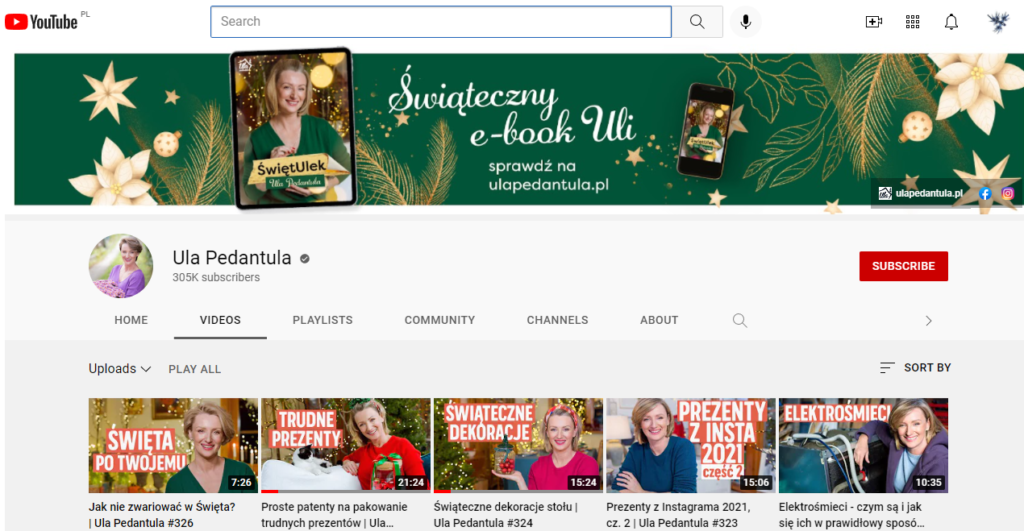1024x531 pixels.
Task: Select the Videos tab
Action: coord(220,320)
